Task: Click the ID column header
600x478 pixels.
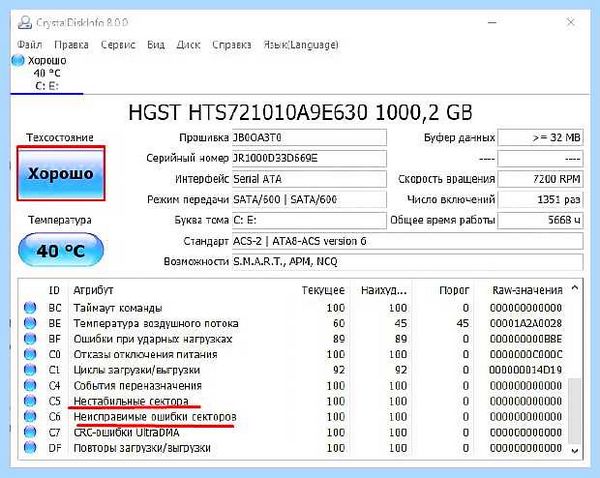Action: (54, 290)
